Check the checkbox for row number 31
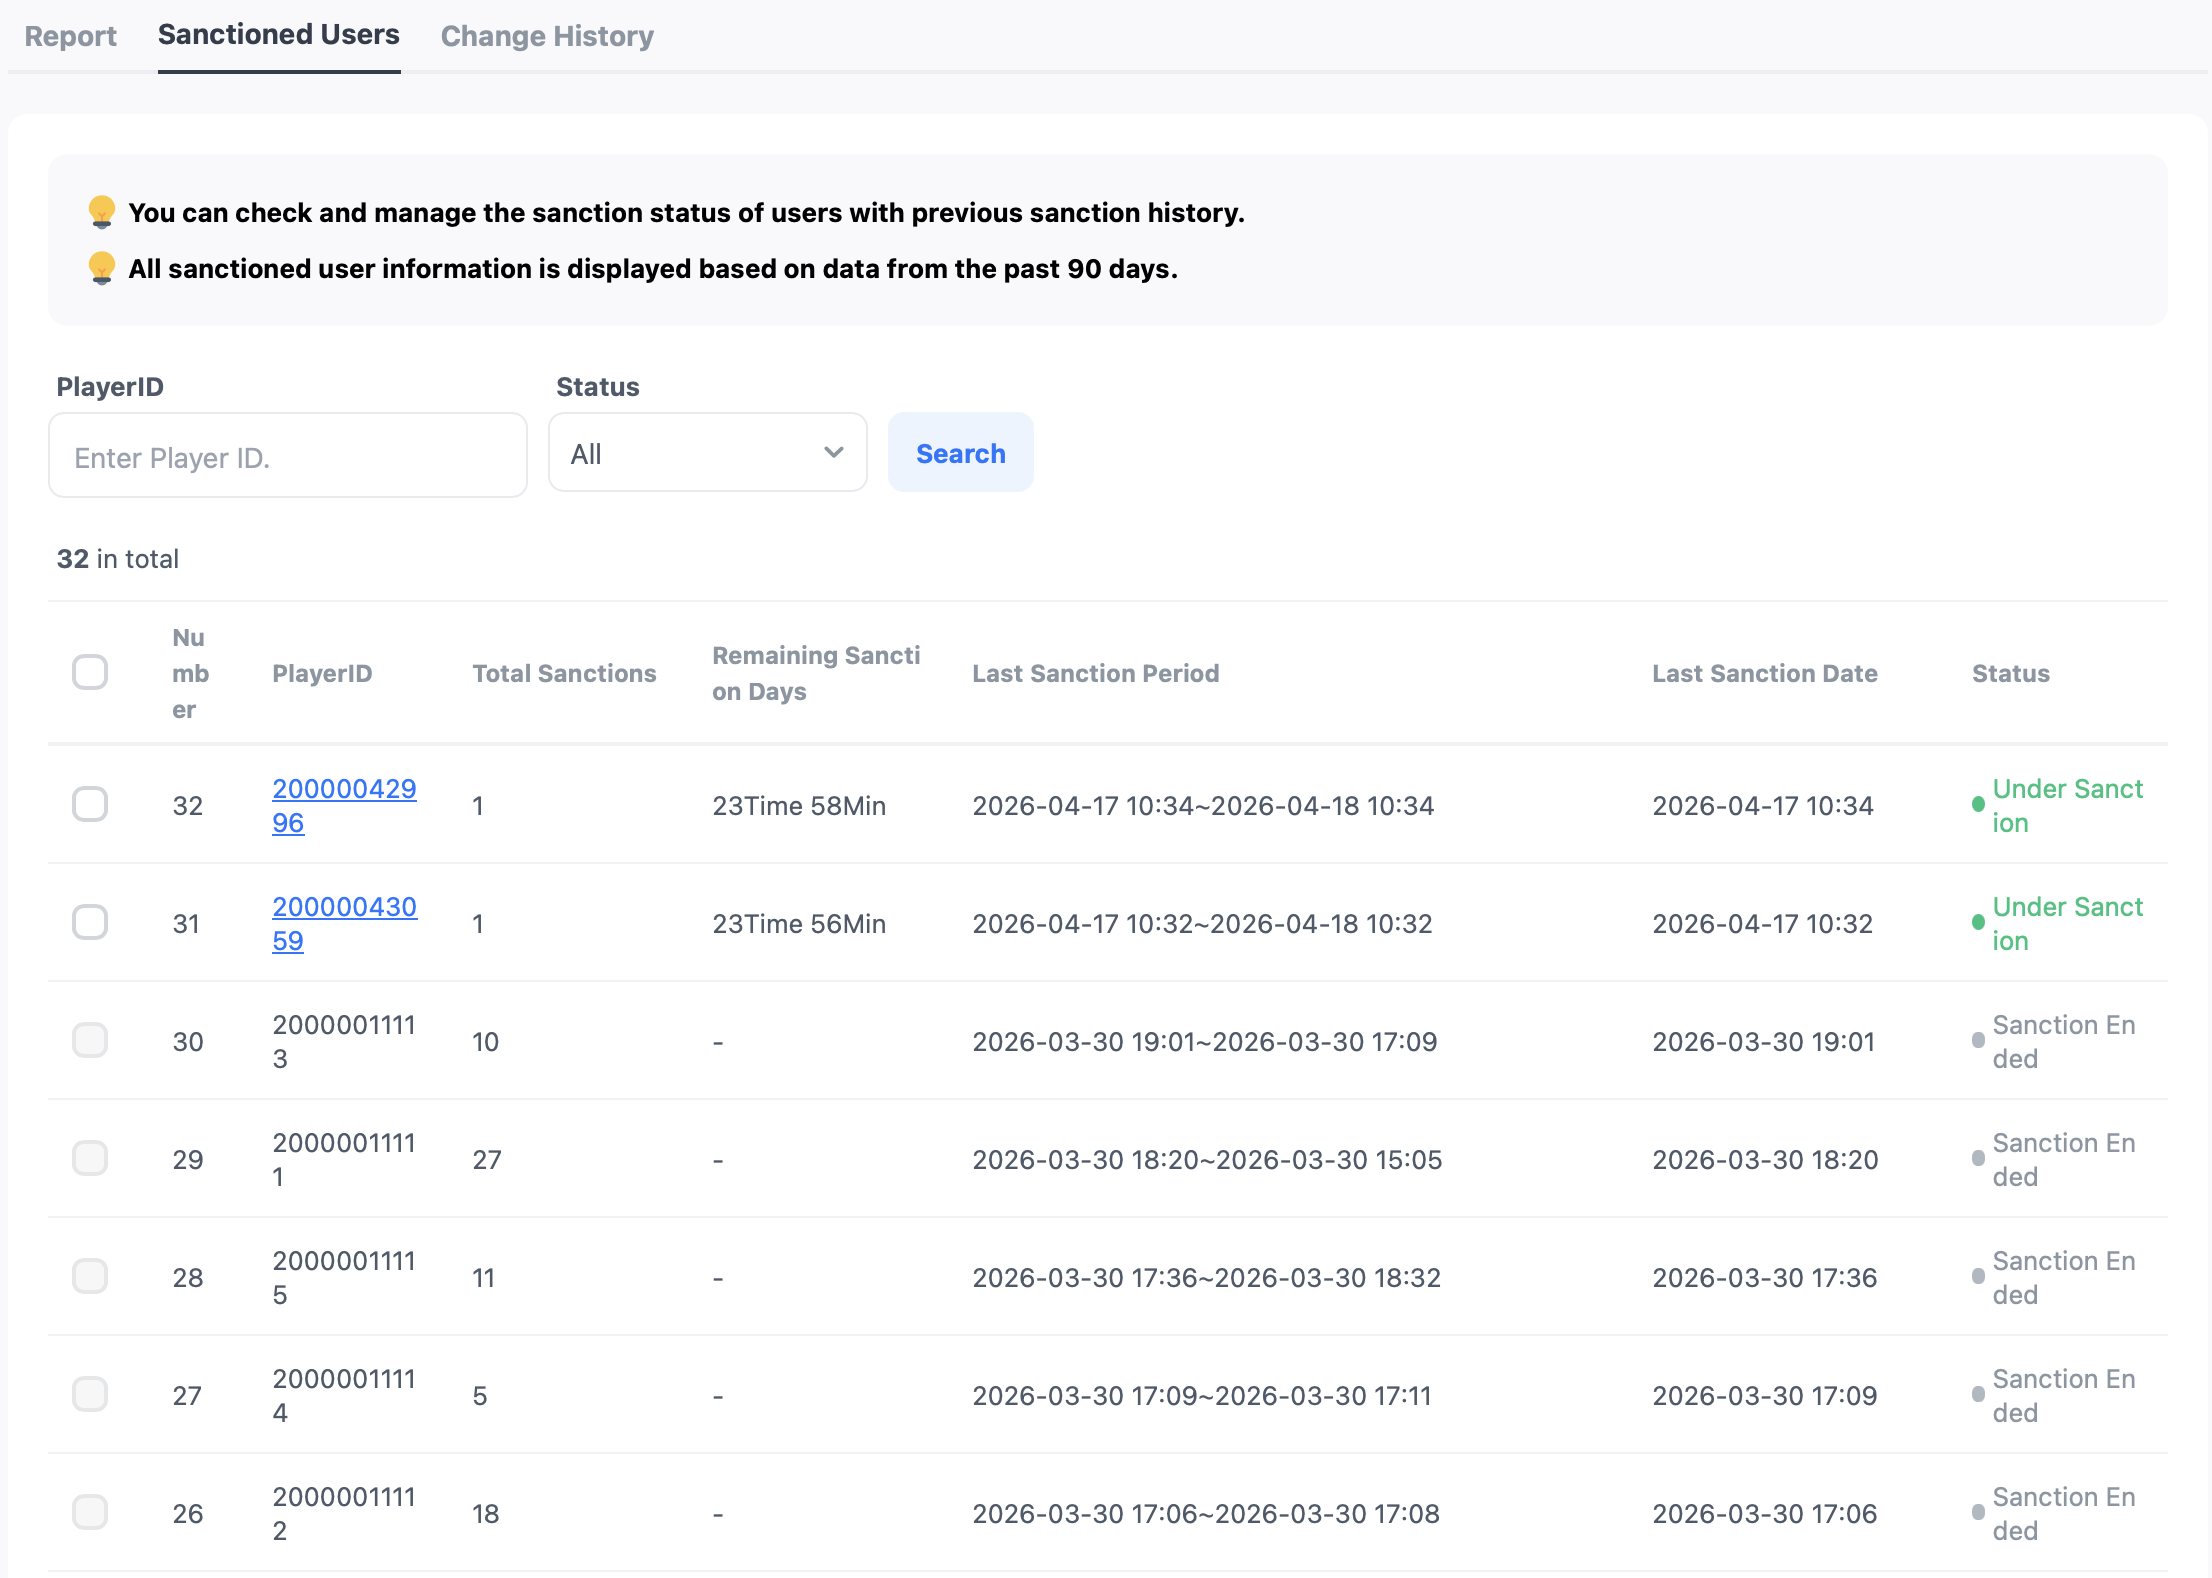The height and width of the screenshot is (1578, 2212). [90, 922]
